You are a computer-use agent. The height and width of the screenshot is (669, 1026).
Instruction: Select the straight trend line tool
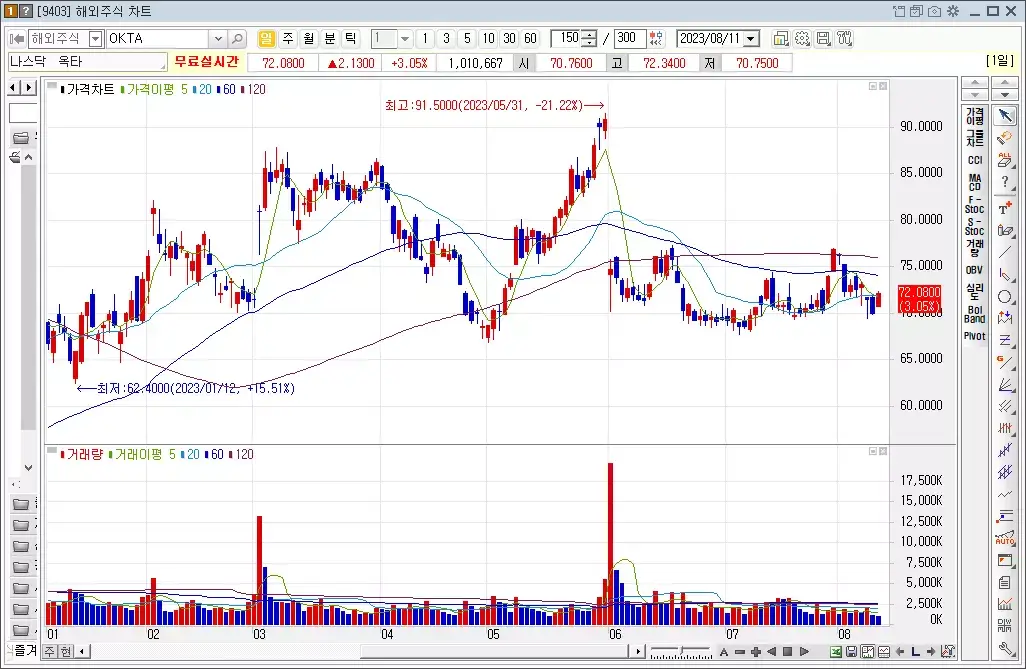[x=1005, y=253]
